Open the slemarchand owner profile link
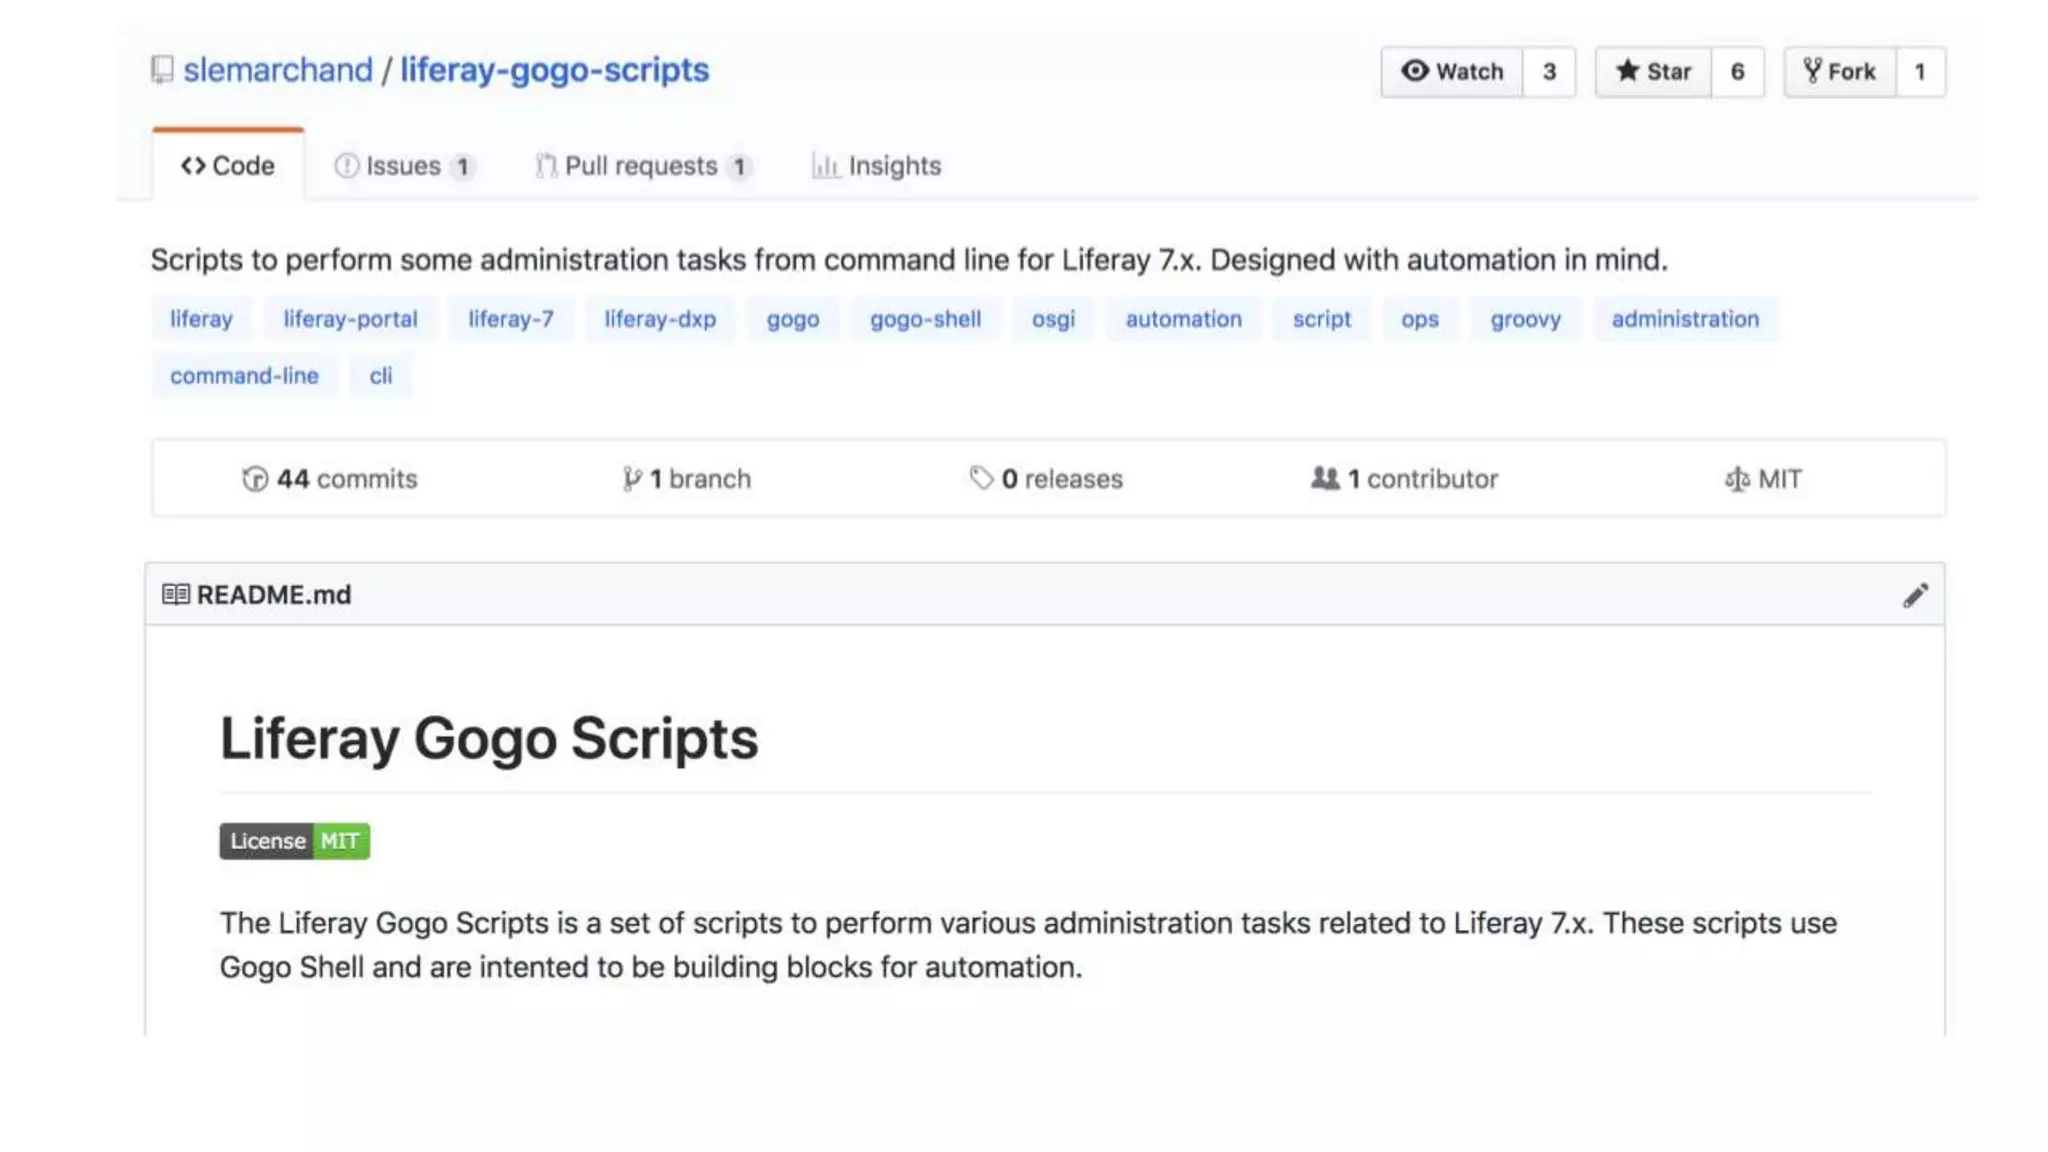 (277, 70)
